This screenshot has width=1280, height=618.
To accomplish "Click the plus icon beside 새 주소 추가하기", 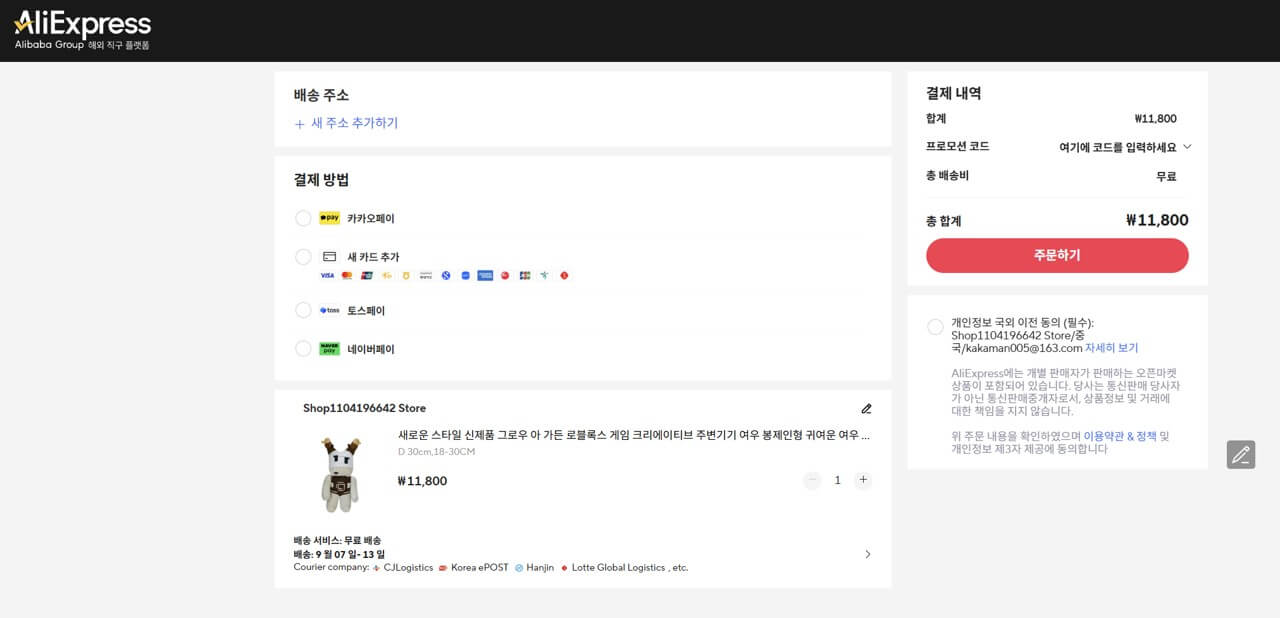I will click(299, 124).
